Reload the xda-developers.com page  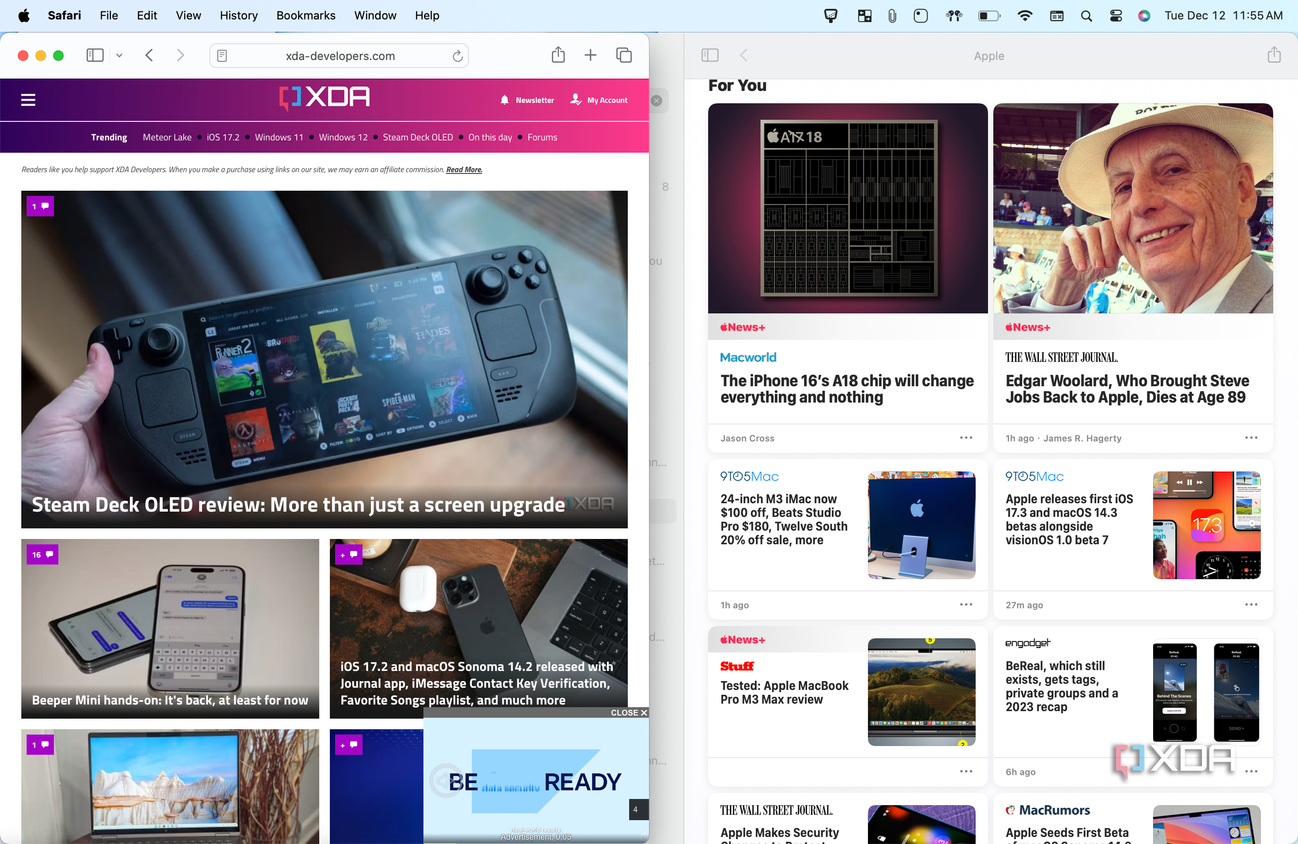point(457,56)
